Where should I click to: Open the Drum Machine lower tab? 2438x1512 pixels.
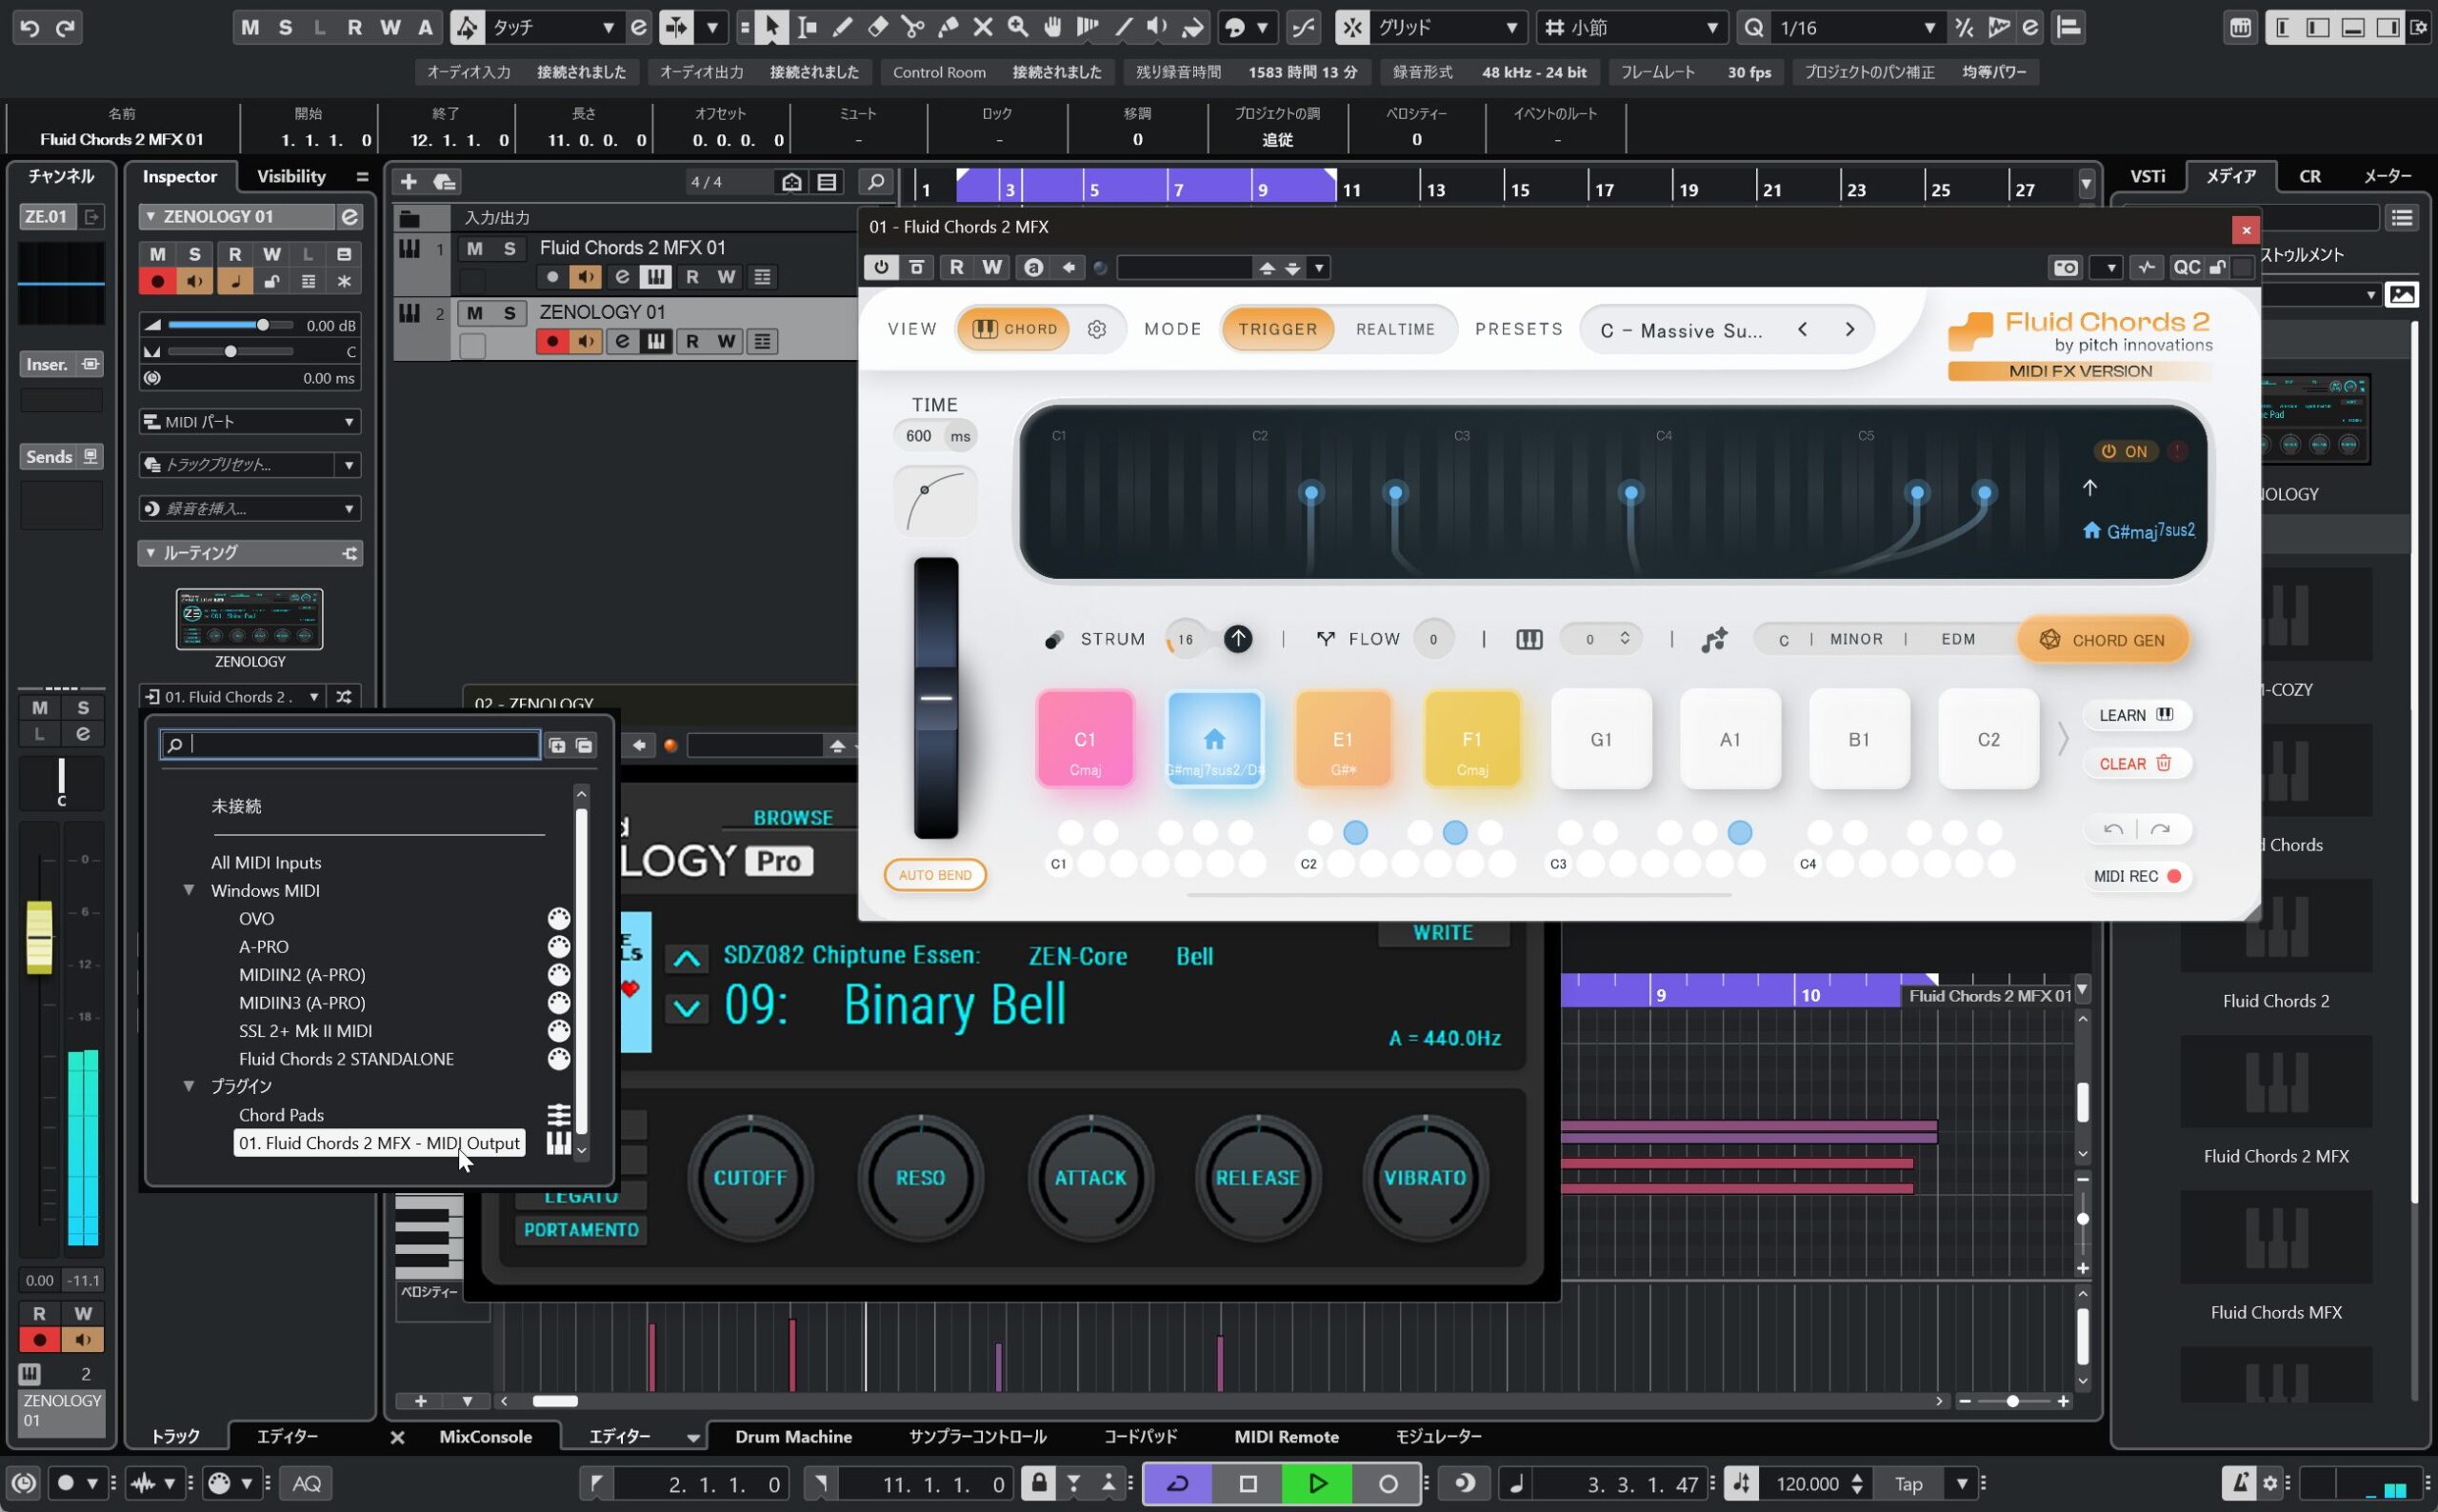(x=793, y=1437)
